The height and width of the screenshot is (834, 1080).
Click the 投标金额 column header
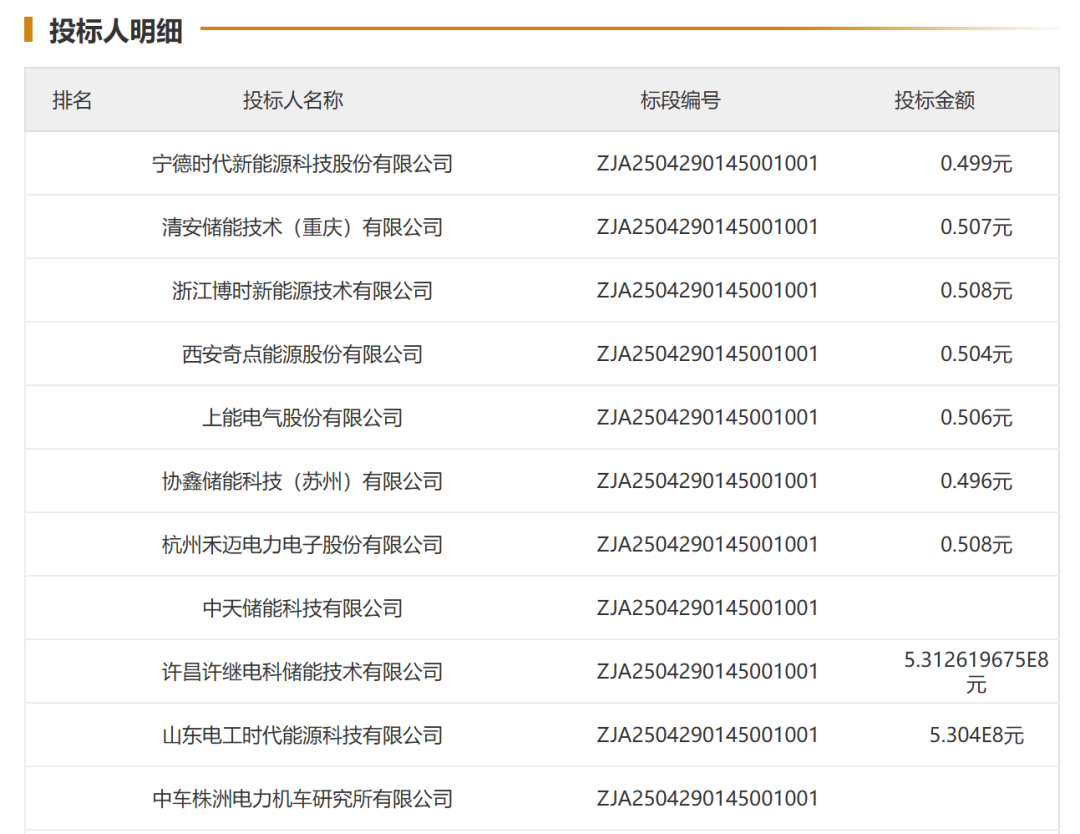click(935, 101)
